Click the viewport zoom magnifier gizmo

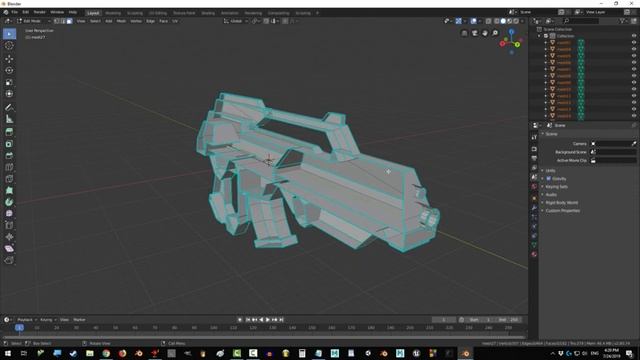[495, 33]
